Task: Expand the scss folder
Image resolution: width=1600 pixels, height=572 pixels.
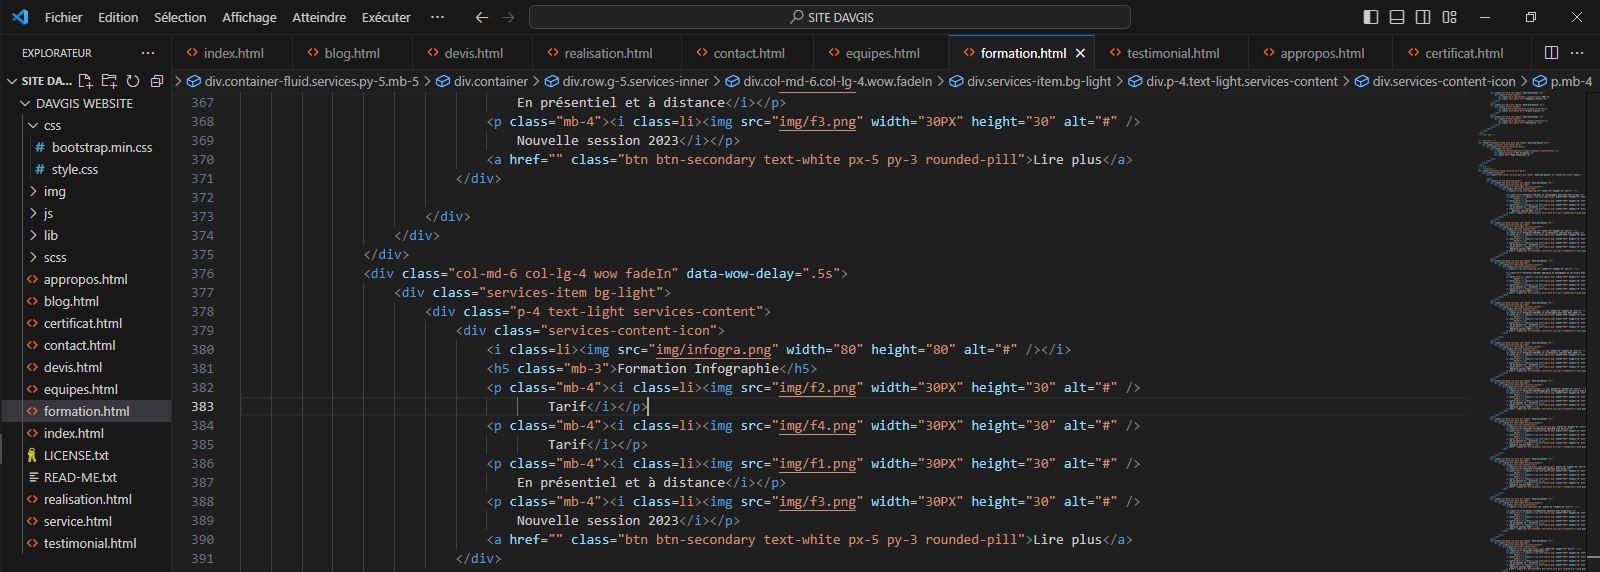Action: 34,257
